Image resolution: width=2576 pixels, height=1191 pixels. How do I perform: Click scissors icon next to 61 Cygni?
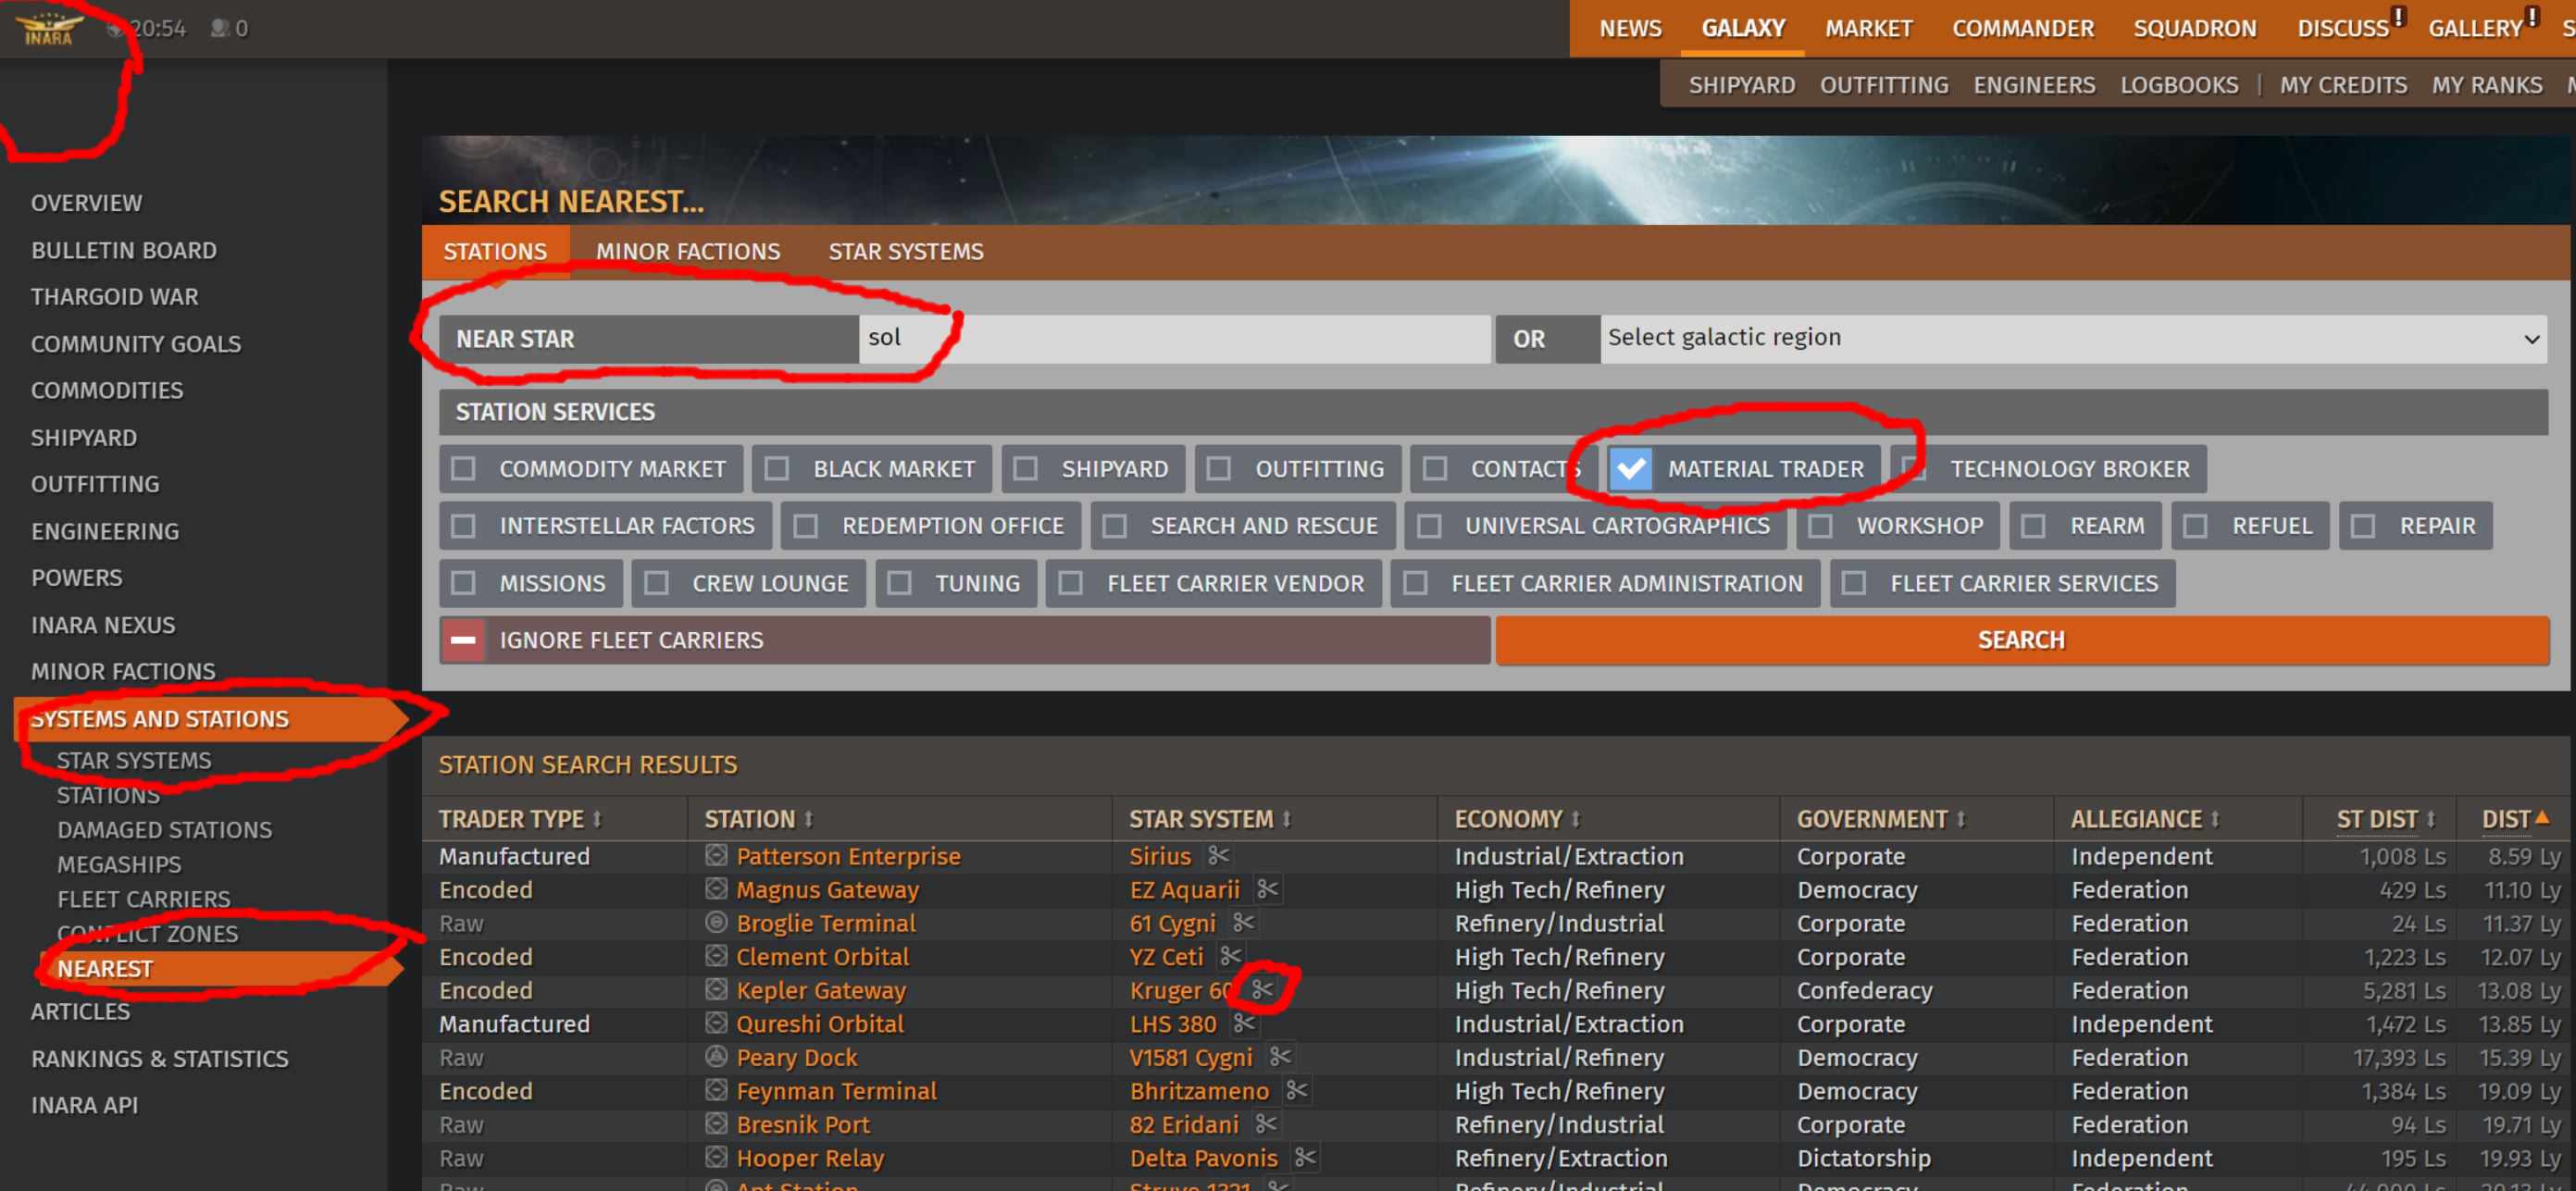click(x=1243, y=923)
